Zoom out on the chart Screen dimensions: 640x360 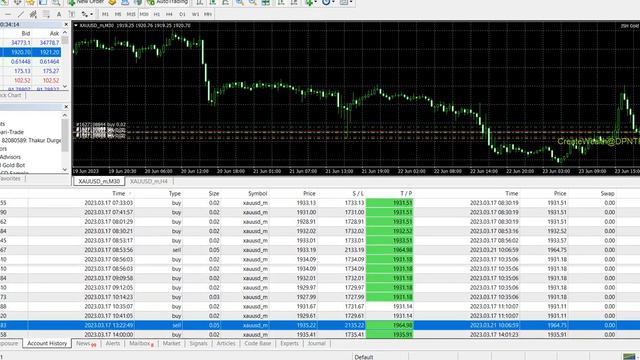(x=253, y=2)
